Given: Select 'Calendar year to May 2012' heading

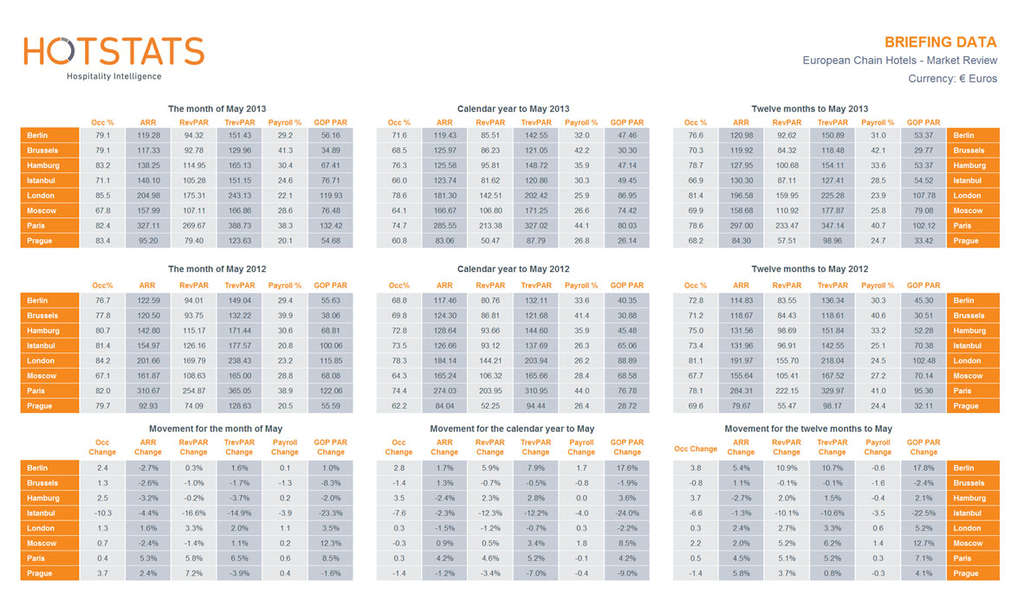Looking at the screenshot, I should click(x=513, y=269).
